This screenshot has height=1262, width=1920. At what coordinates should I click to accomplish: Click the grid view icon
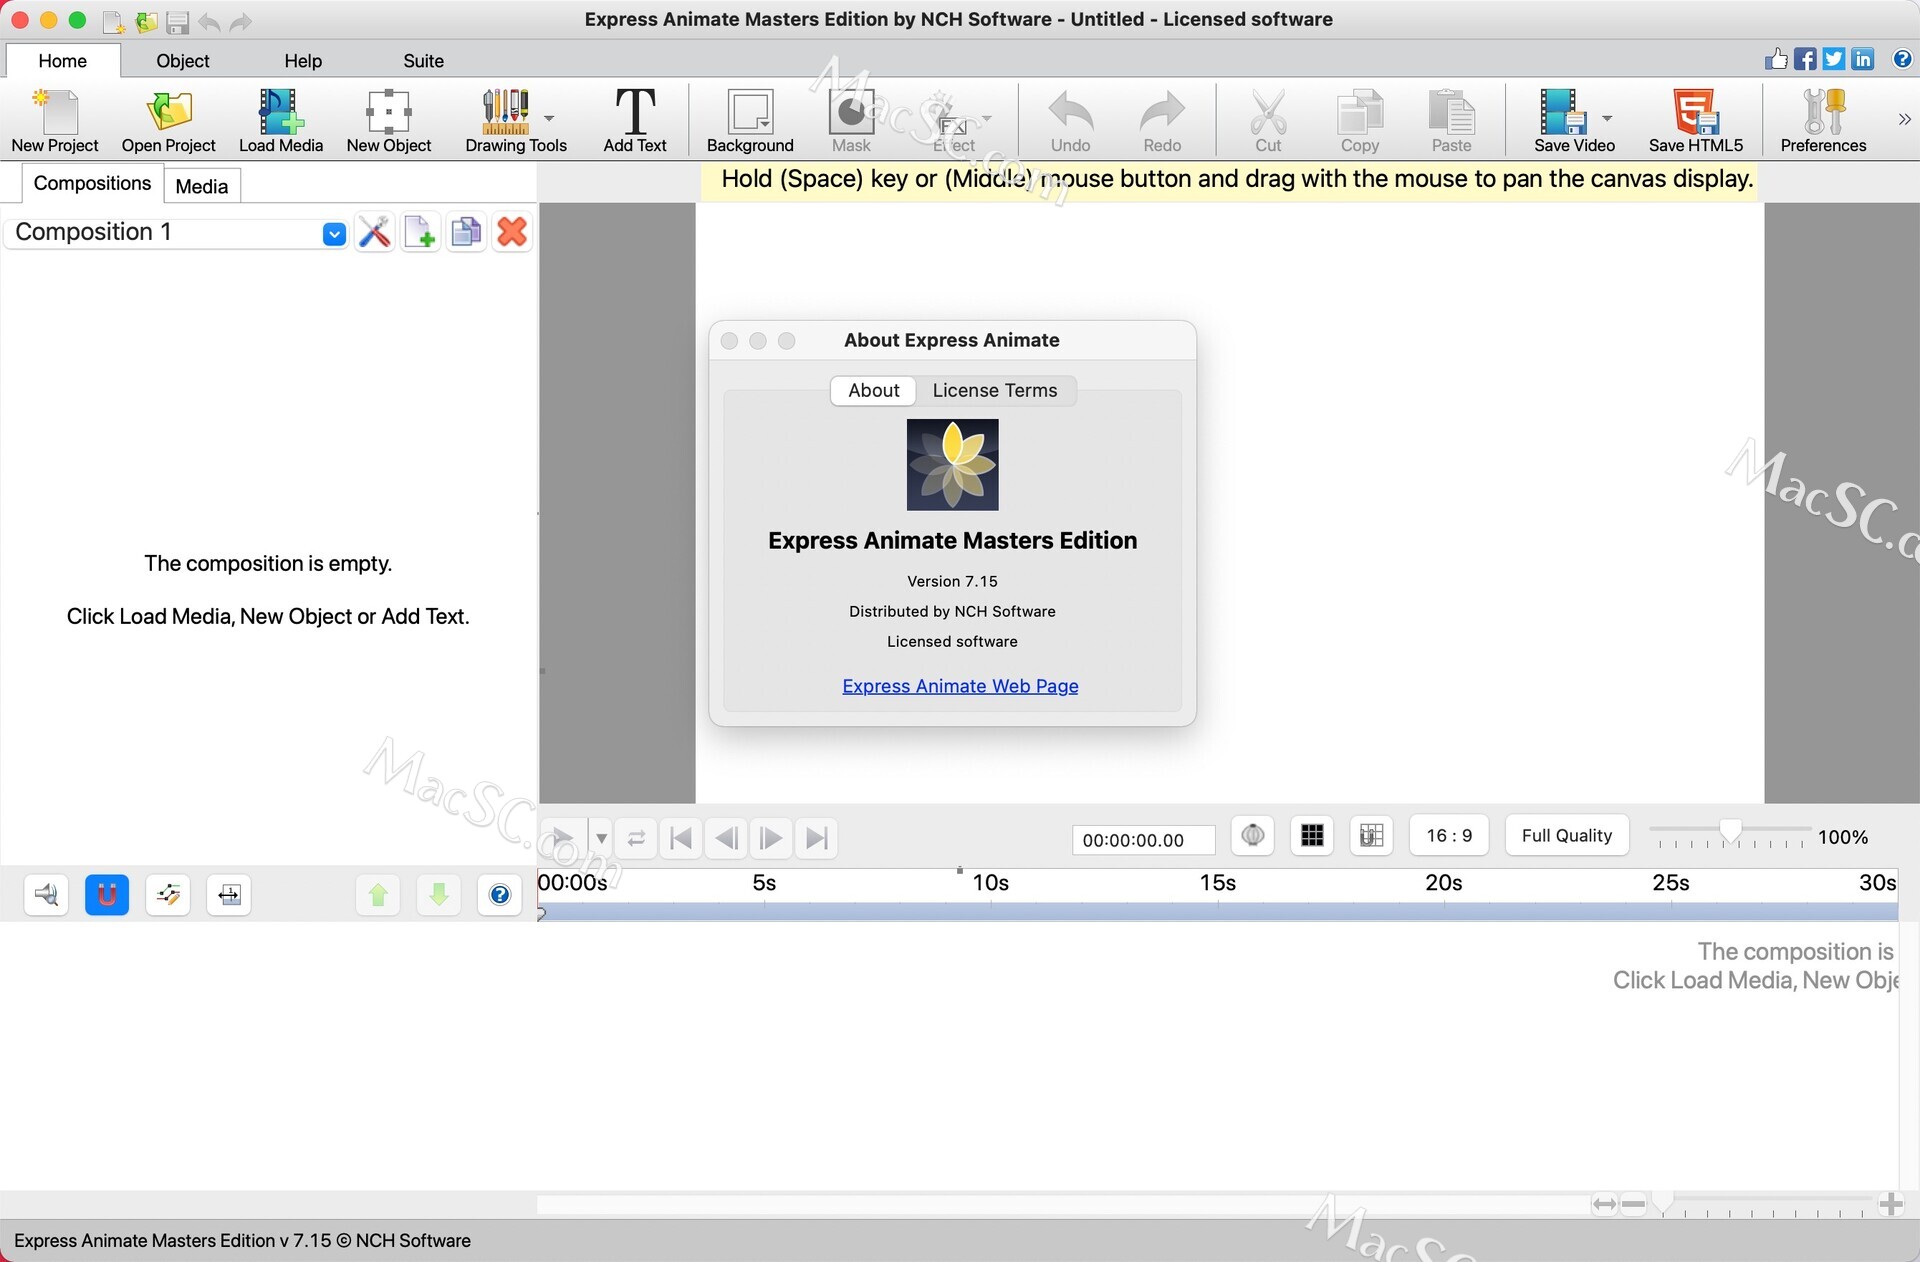tap(1310, 835)
